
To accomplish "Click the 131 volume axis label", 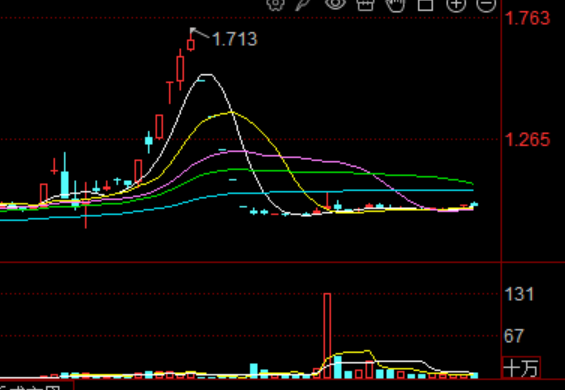I will [x=519, y=294].
